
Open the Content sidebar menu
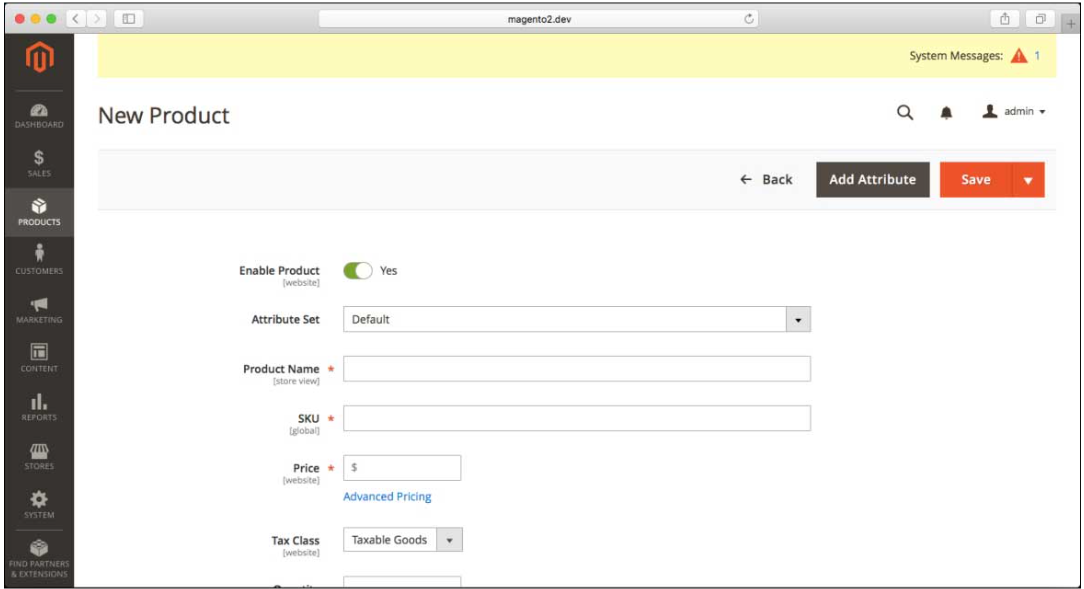pos(38,359)
